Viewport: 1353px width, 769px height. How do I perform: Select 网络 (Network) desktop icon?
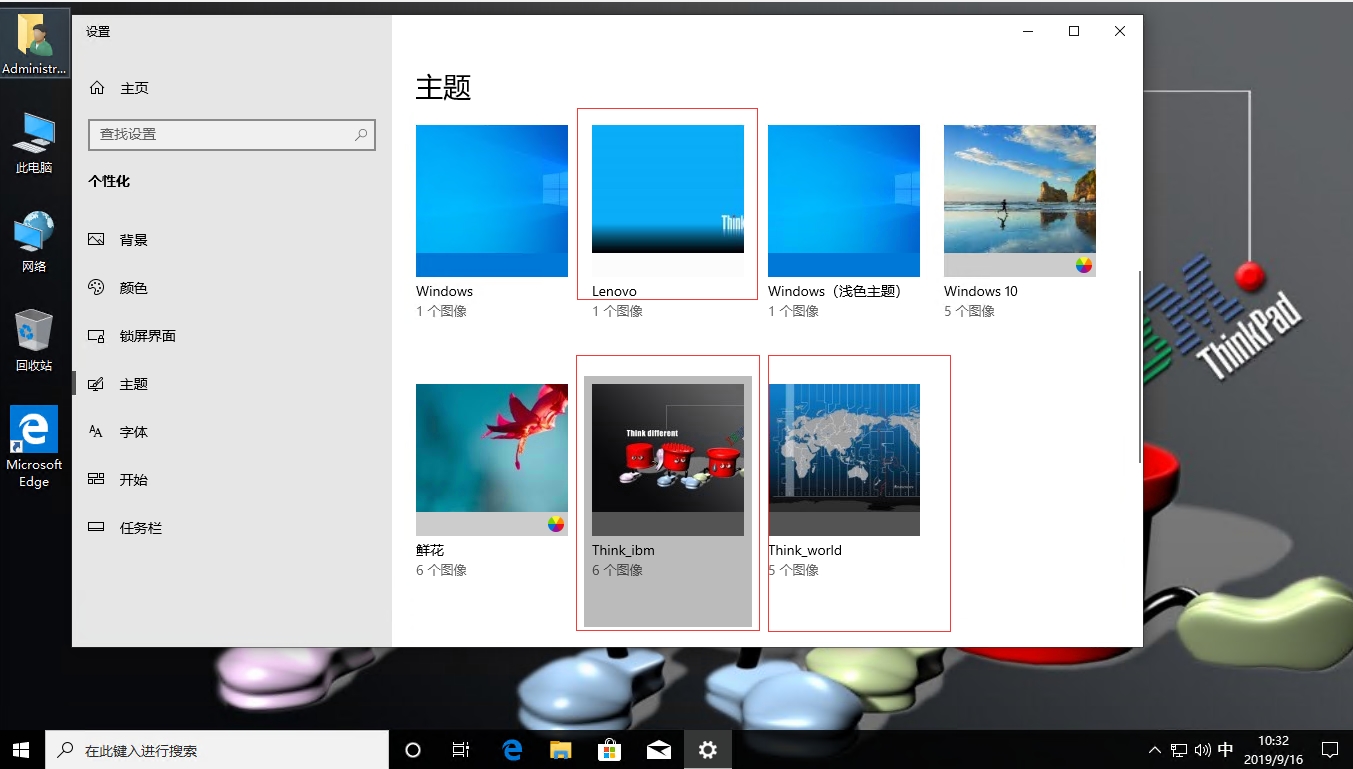[34, 242]
